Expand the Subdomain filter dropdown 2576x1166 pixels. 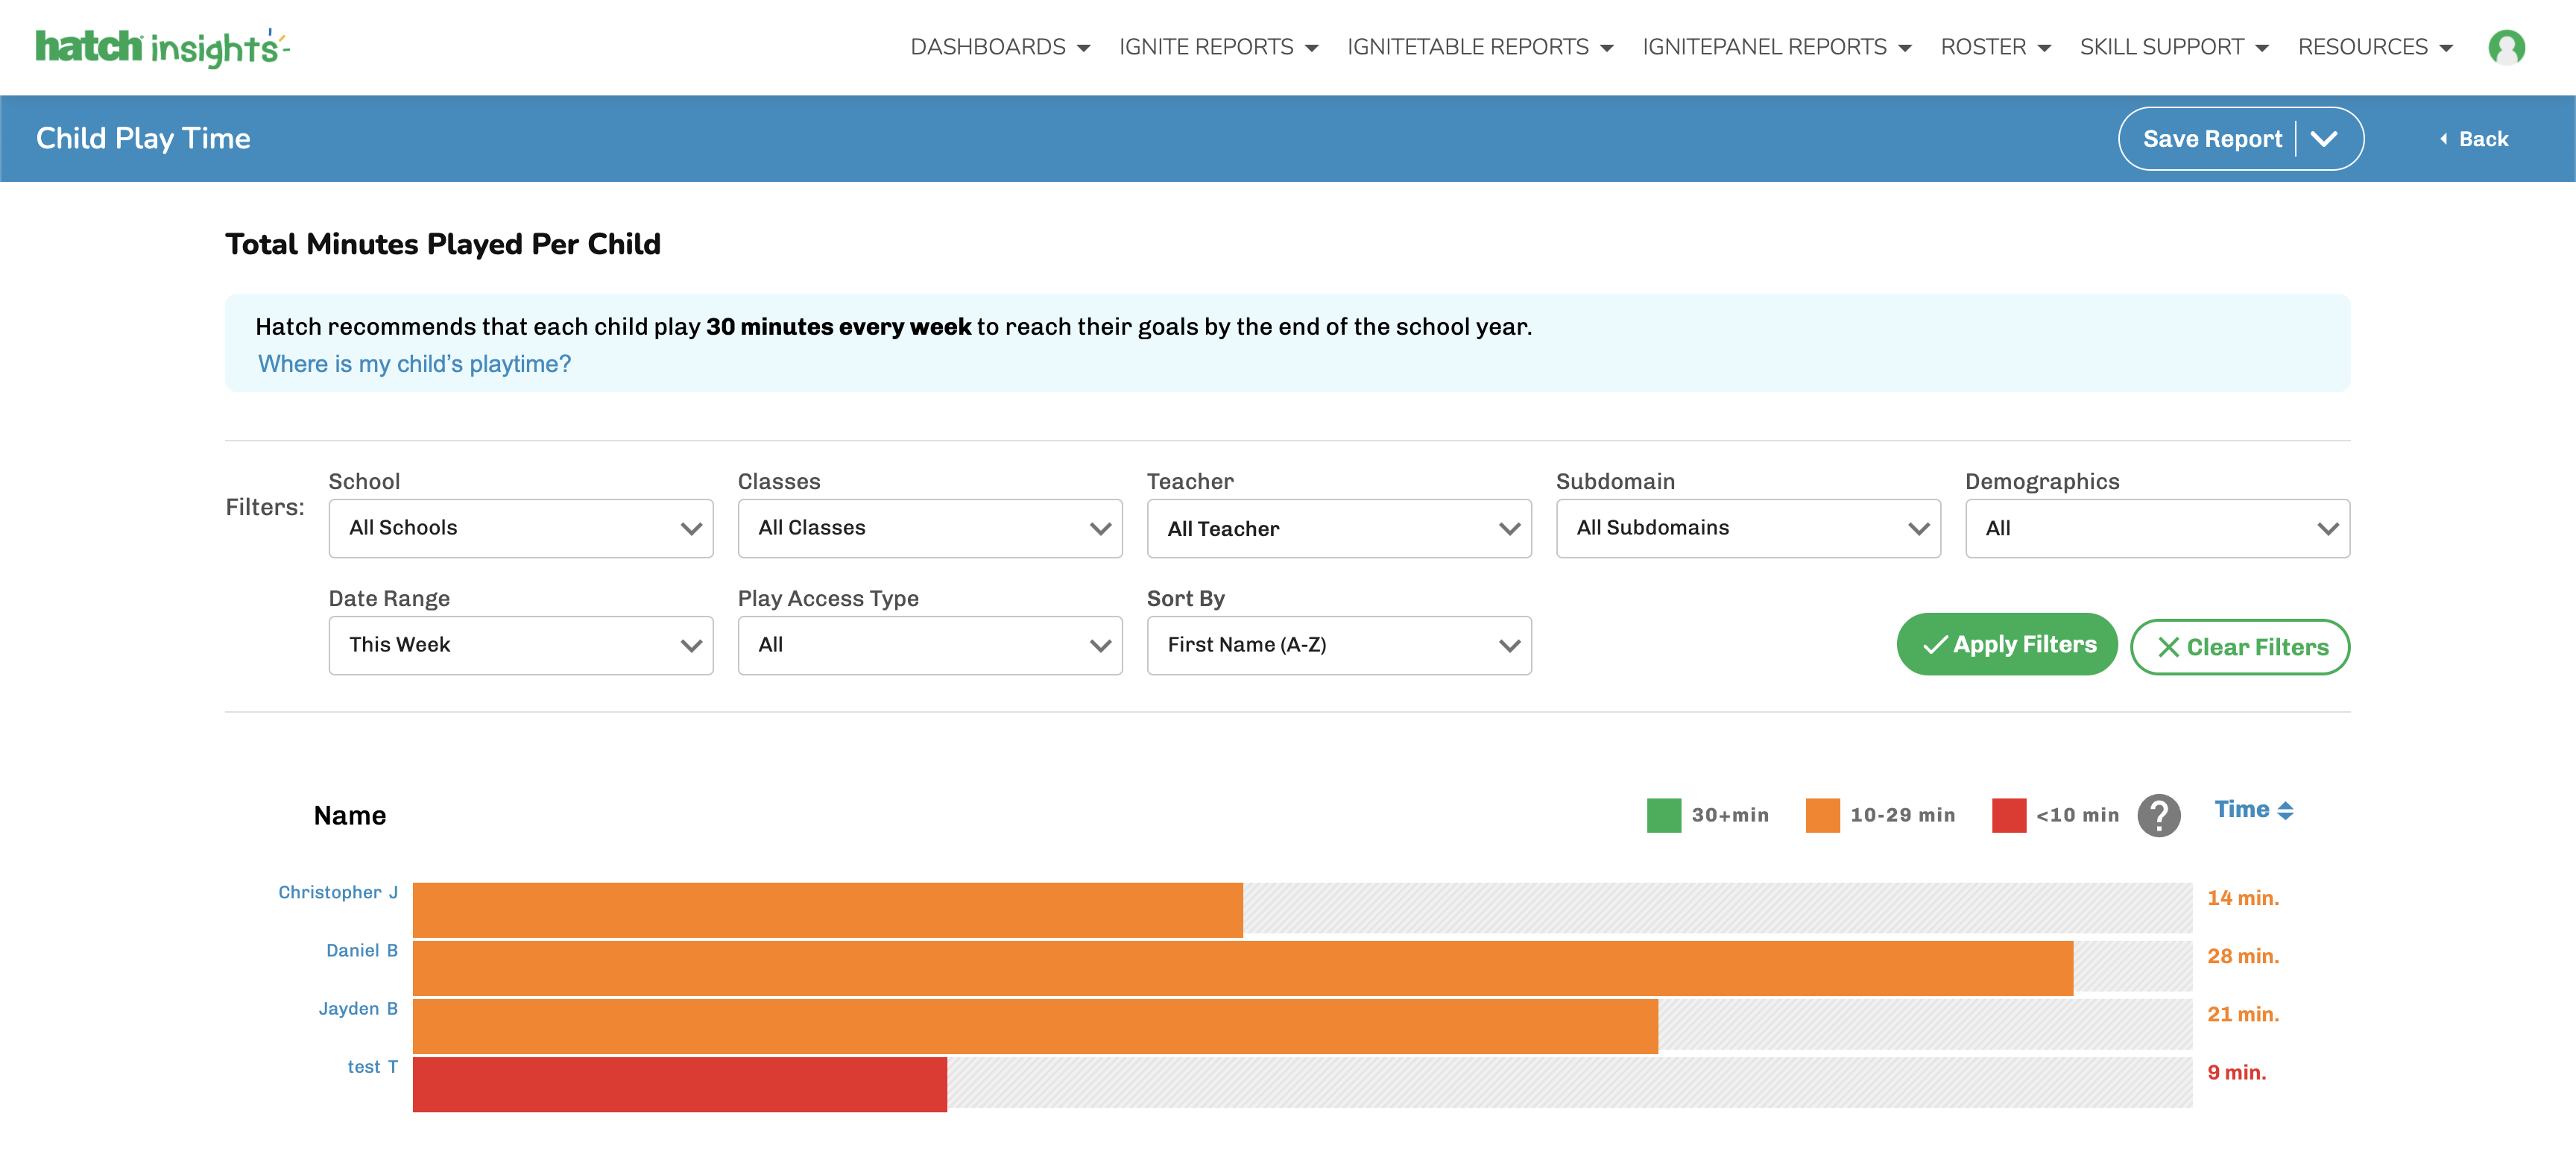click(1748, 528)
